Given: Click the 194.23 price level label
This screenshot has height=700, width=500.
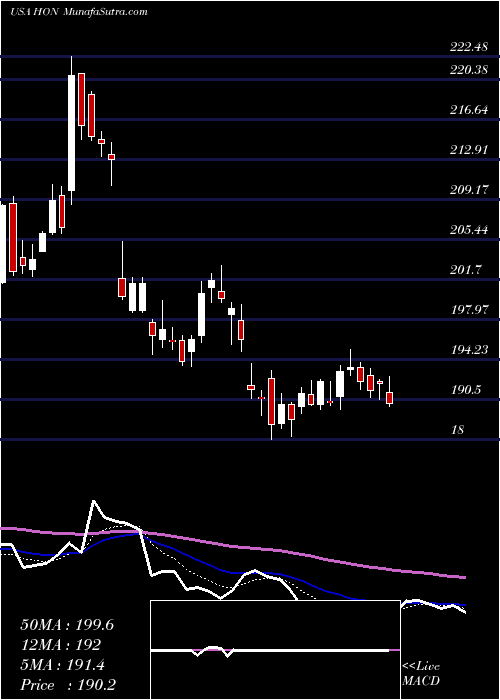Looking at the screenshot, I should [469, 350].
